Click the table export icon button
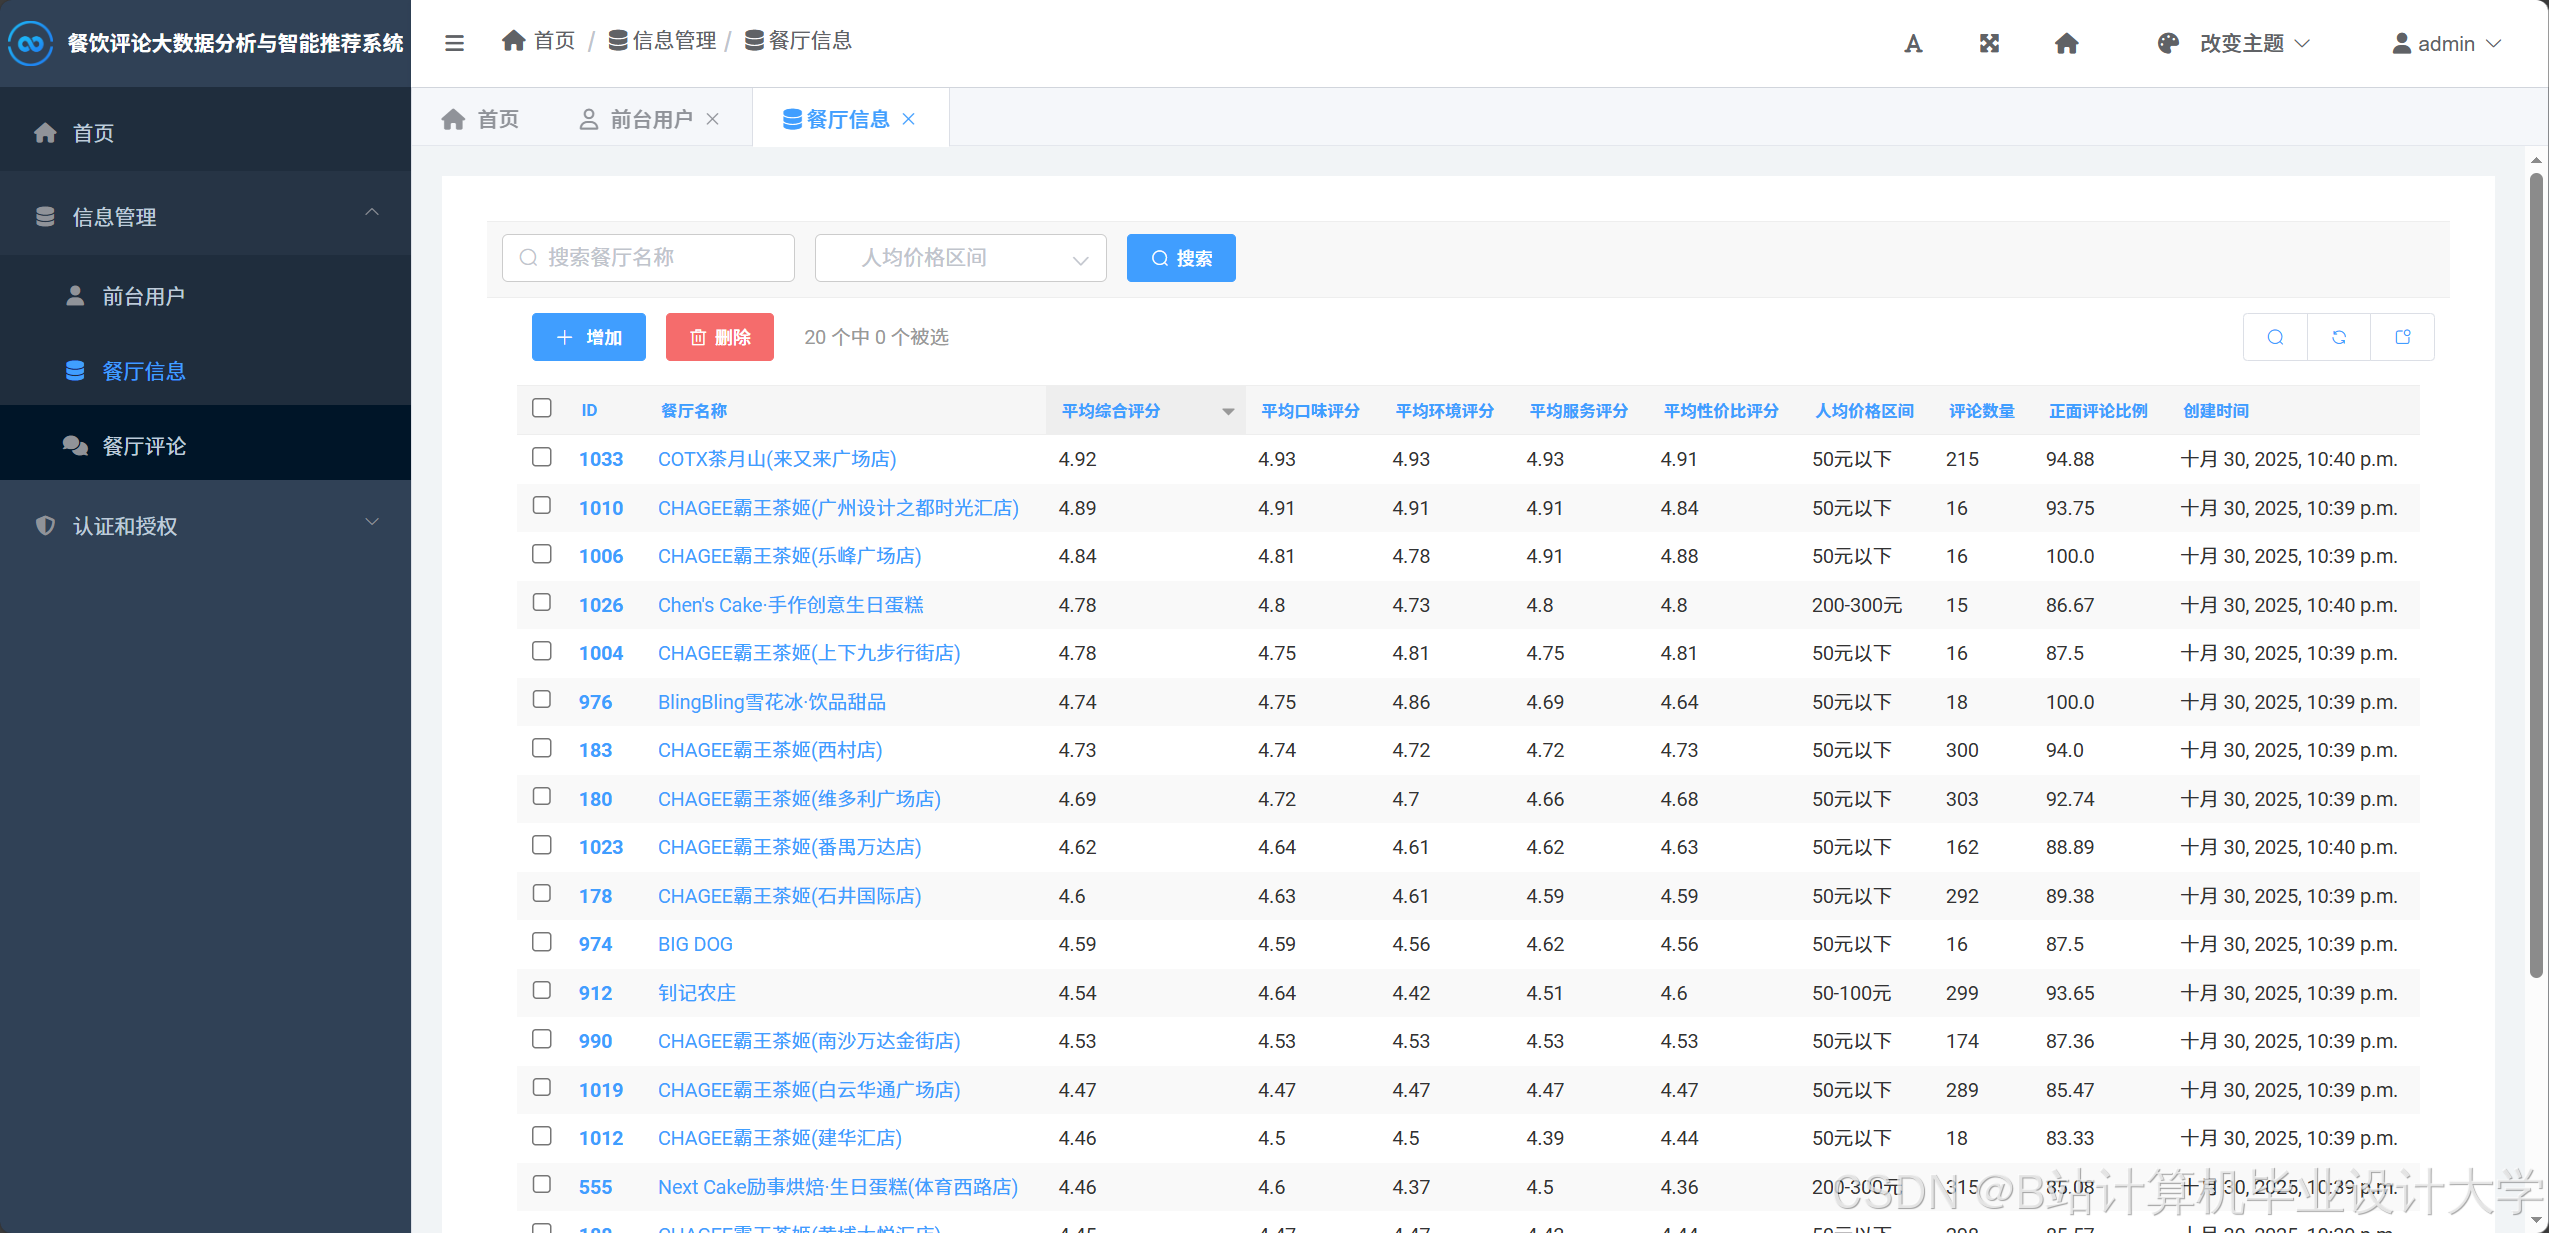 point(2402,337)
